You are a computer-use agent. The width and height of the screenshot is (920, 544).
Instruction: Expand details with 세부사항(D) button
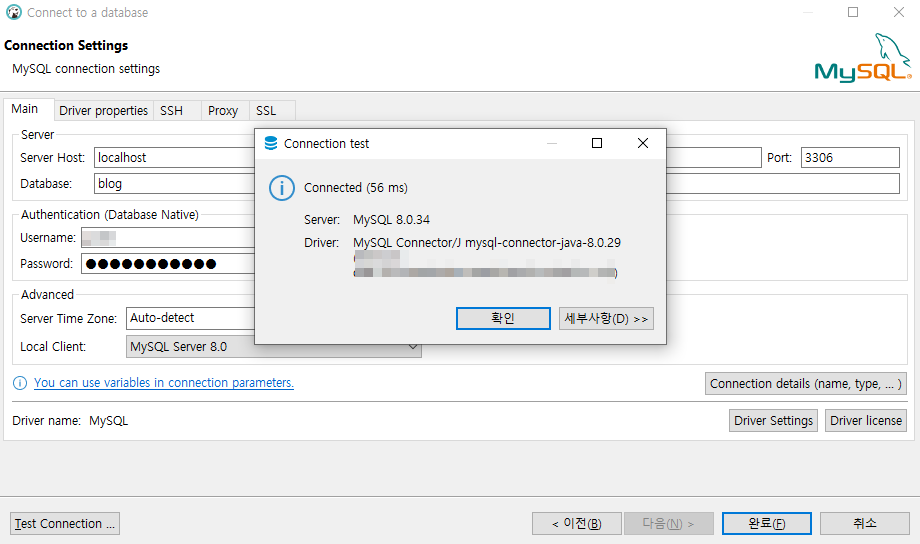(x=606, y=319)
